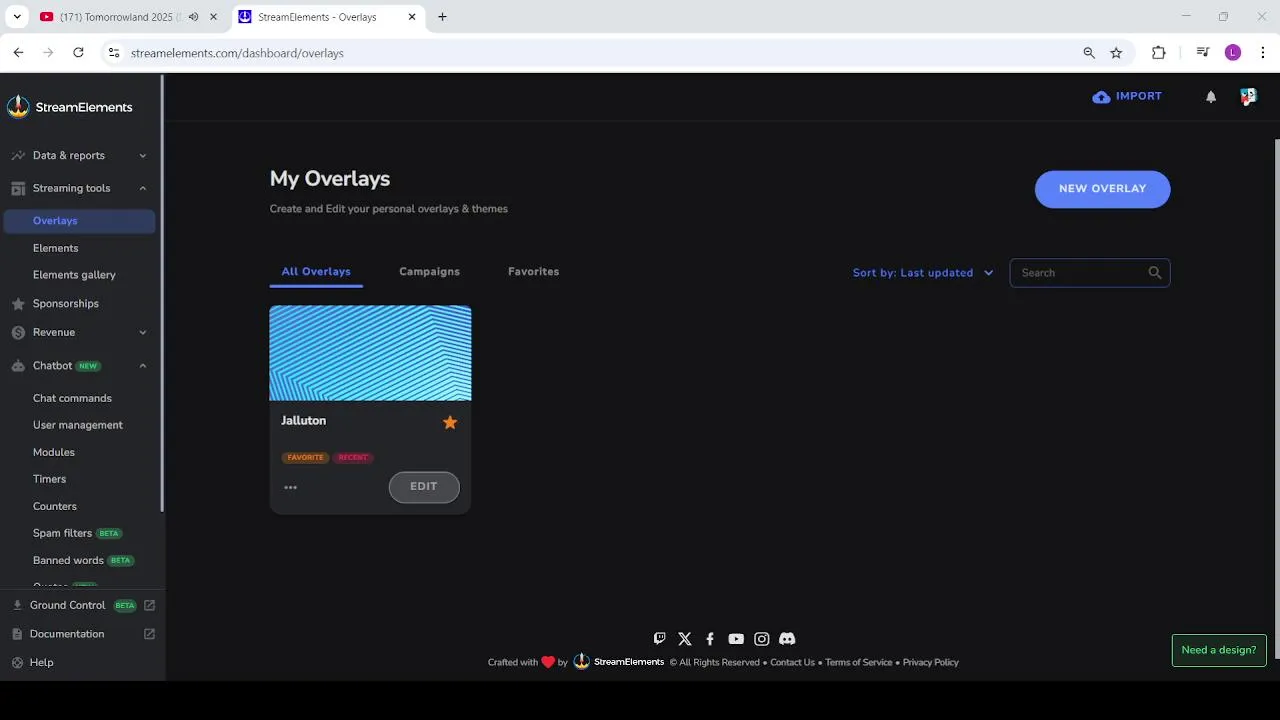Screen dimensions: 1280x720
Task: Open Spam filters page
Action: click(62, 533)
